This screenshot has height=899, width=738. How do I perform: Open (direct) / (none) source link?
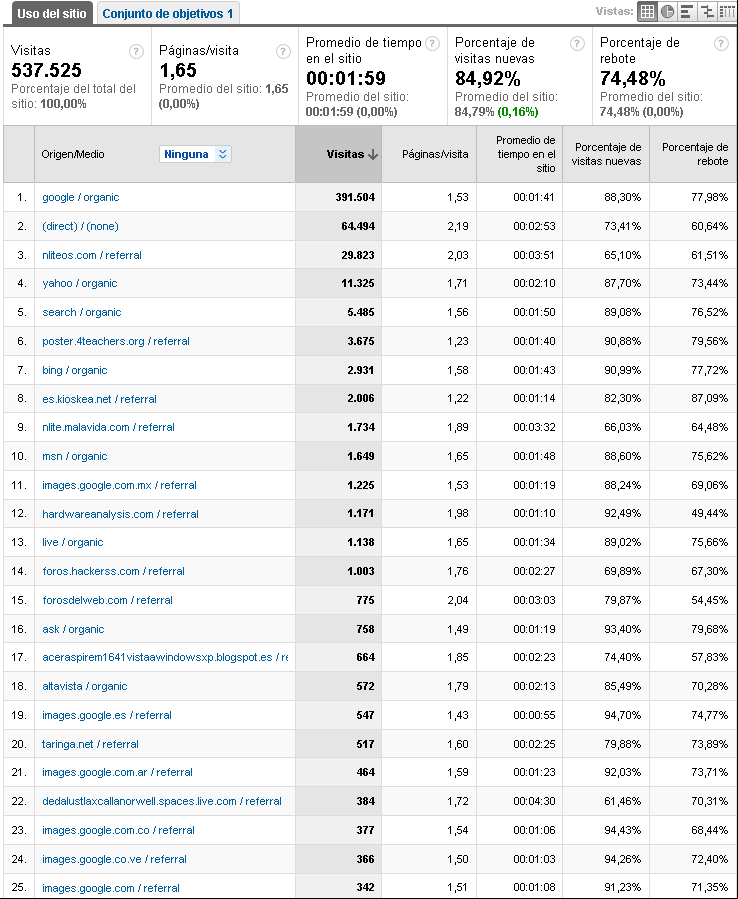[80, 226]
